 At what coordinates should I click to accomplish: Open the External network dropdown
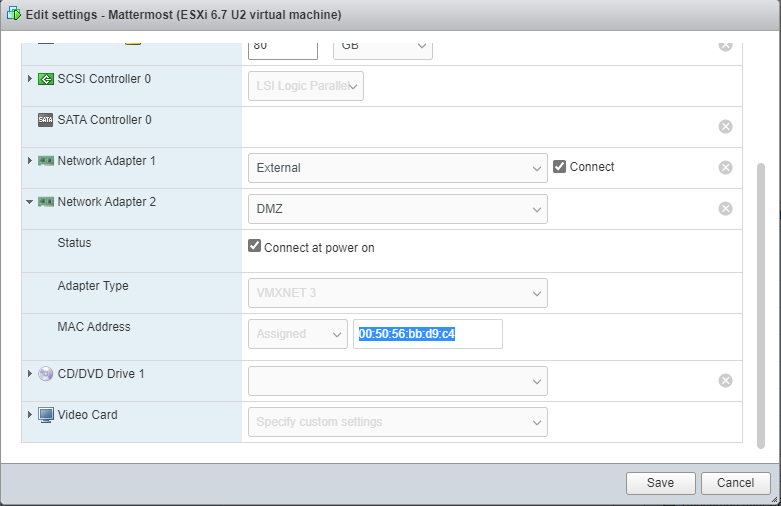397,168
